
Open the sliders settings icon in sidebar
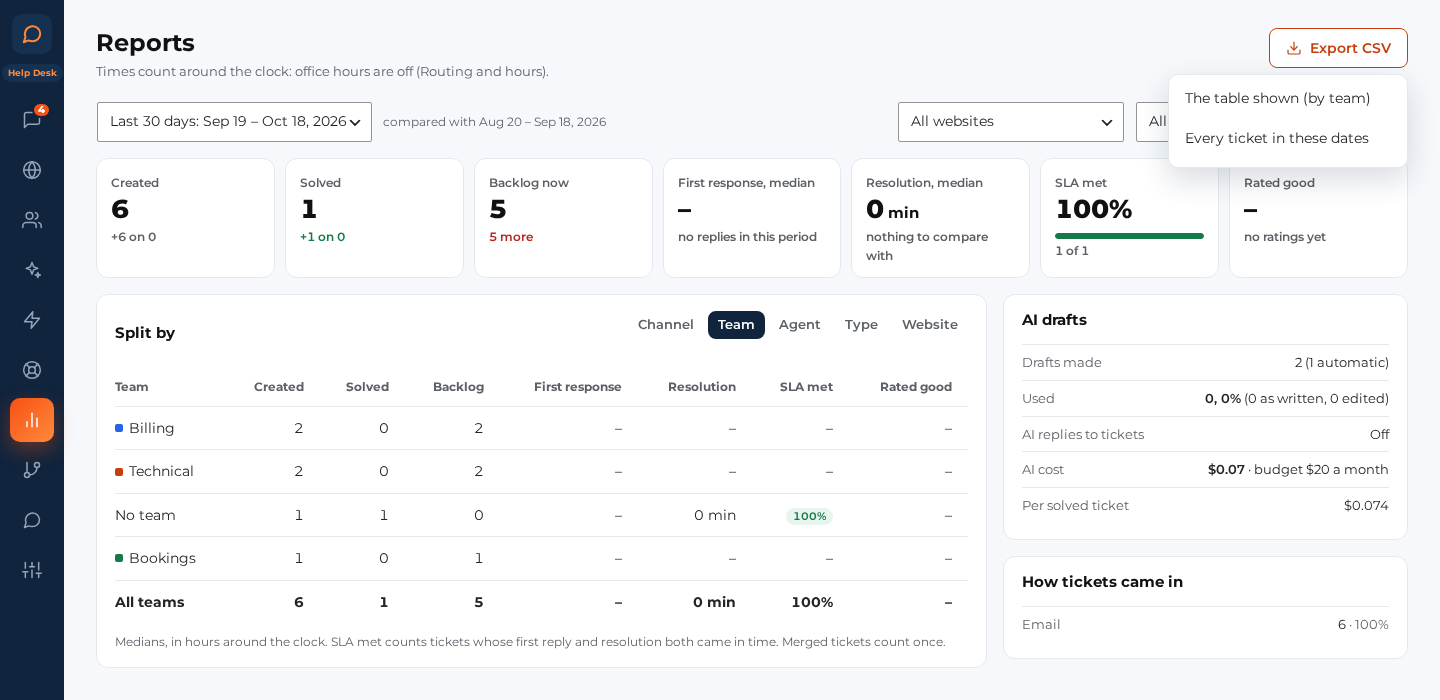(x=32, y=570)
